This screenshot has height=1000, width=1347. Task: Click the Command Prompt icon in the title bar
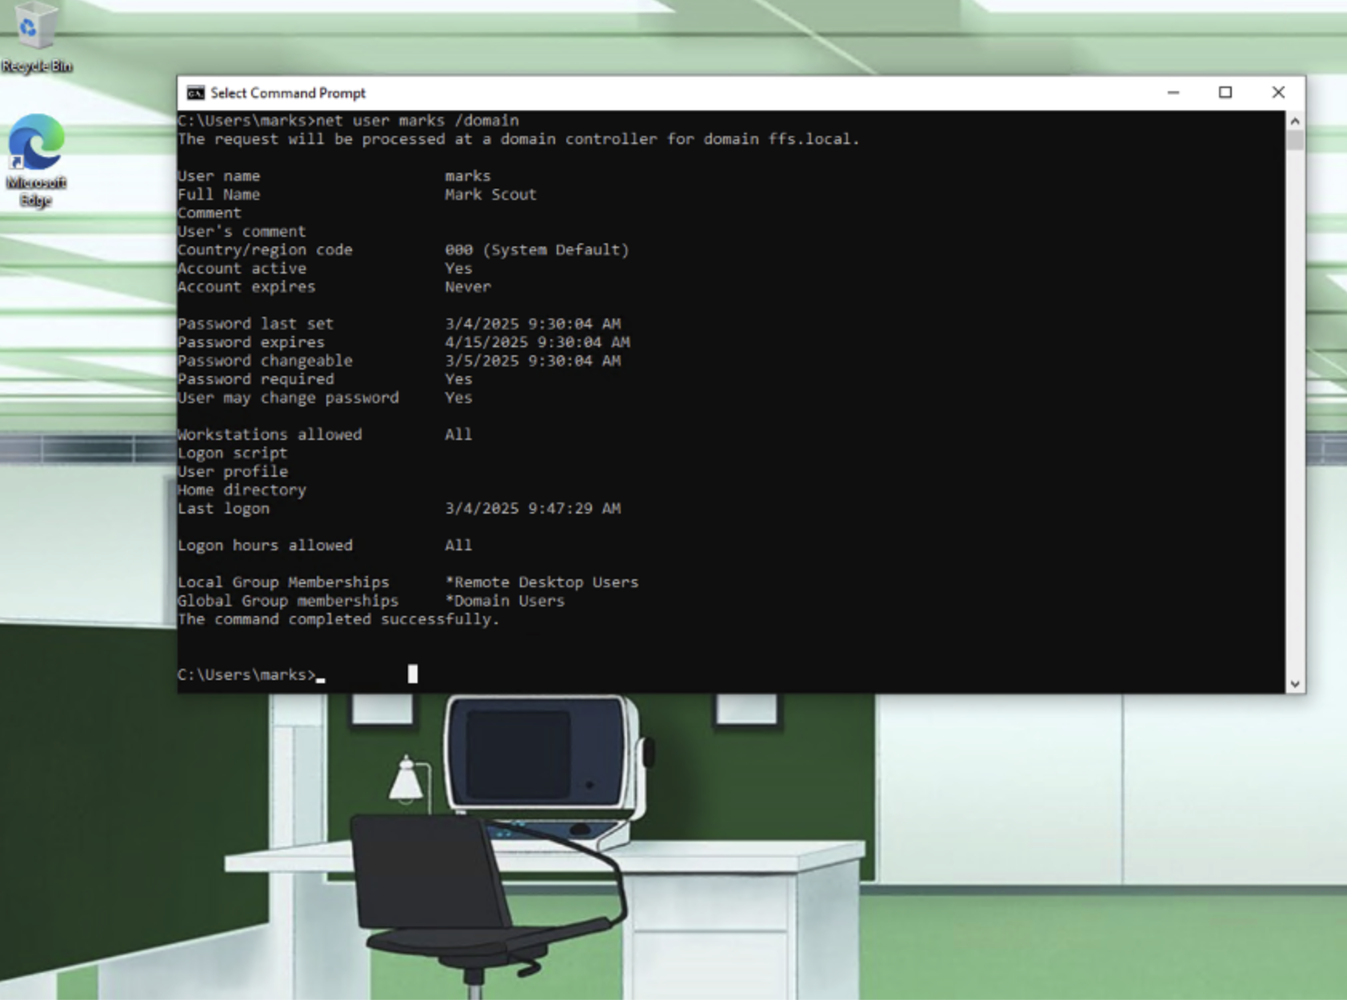coord(194,92)
